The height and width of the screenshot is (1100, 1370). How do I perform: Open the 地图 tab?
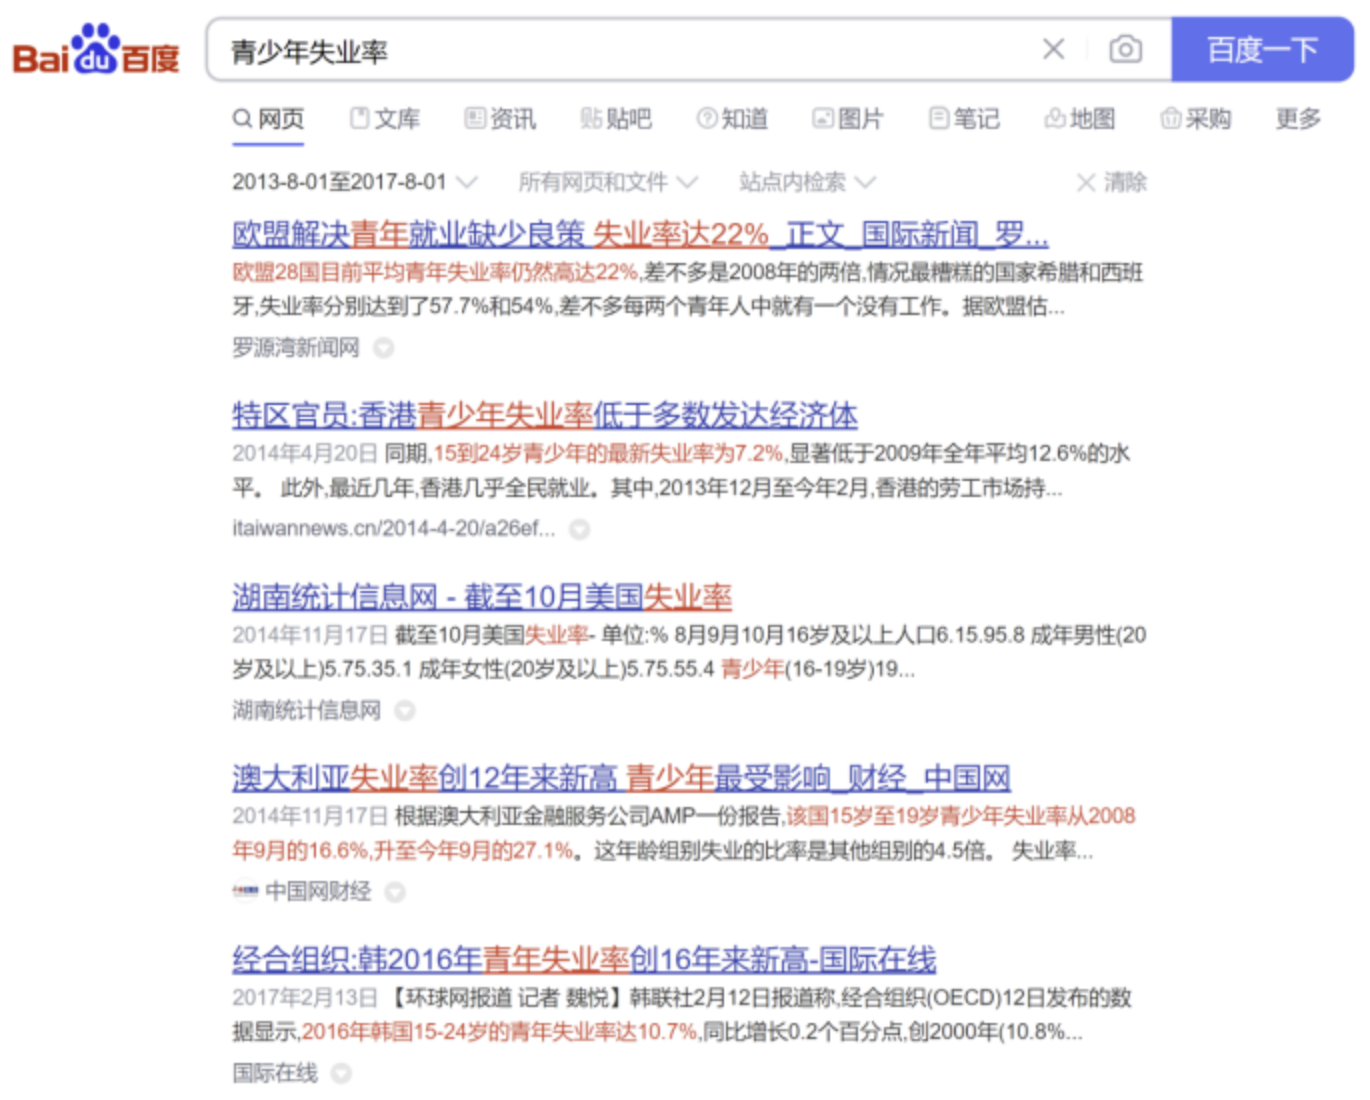(x=1080, y=119)
